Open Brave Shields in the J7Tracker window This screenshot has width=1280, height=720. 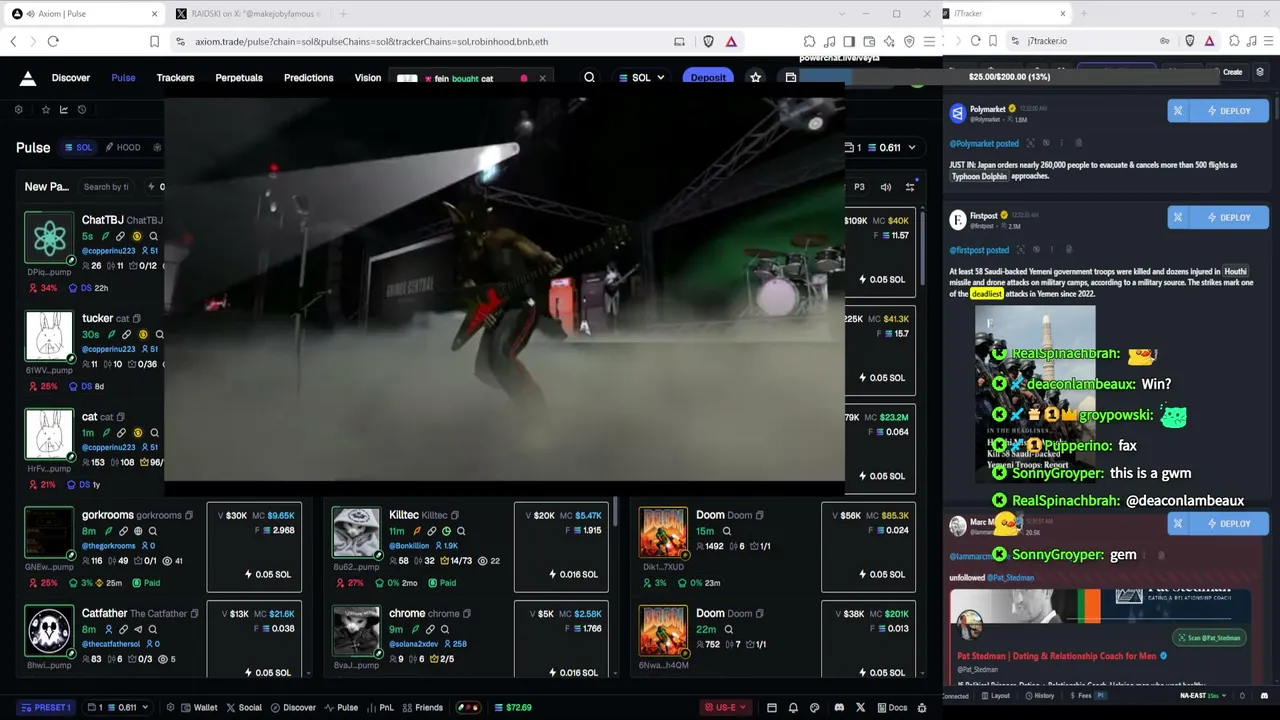[1189, 41]
